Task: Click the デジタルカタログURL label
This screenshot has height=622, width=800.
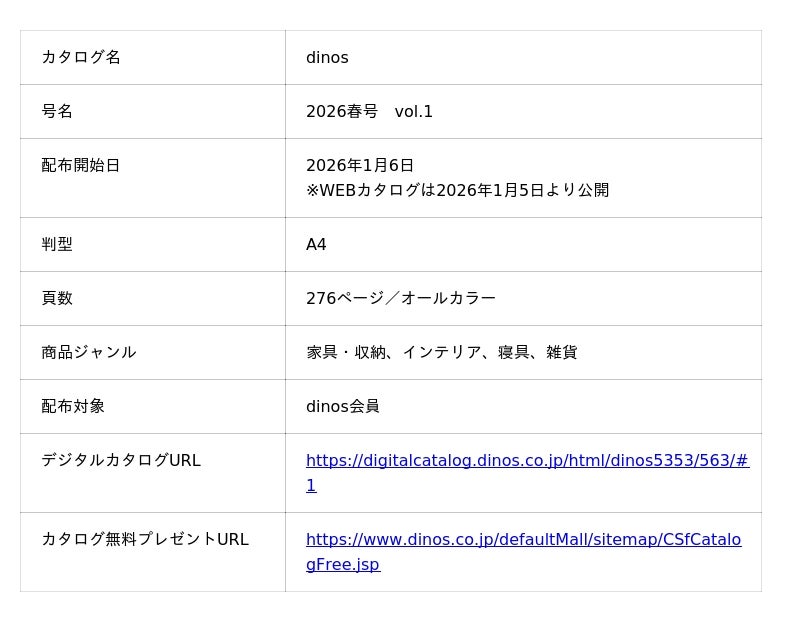Action: coord(121,460)
